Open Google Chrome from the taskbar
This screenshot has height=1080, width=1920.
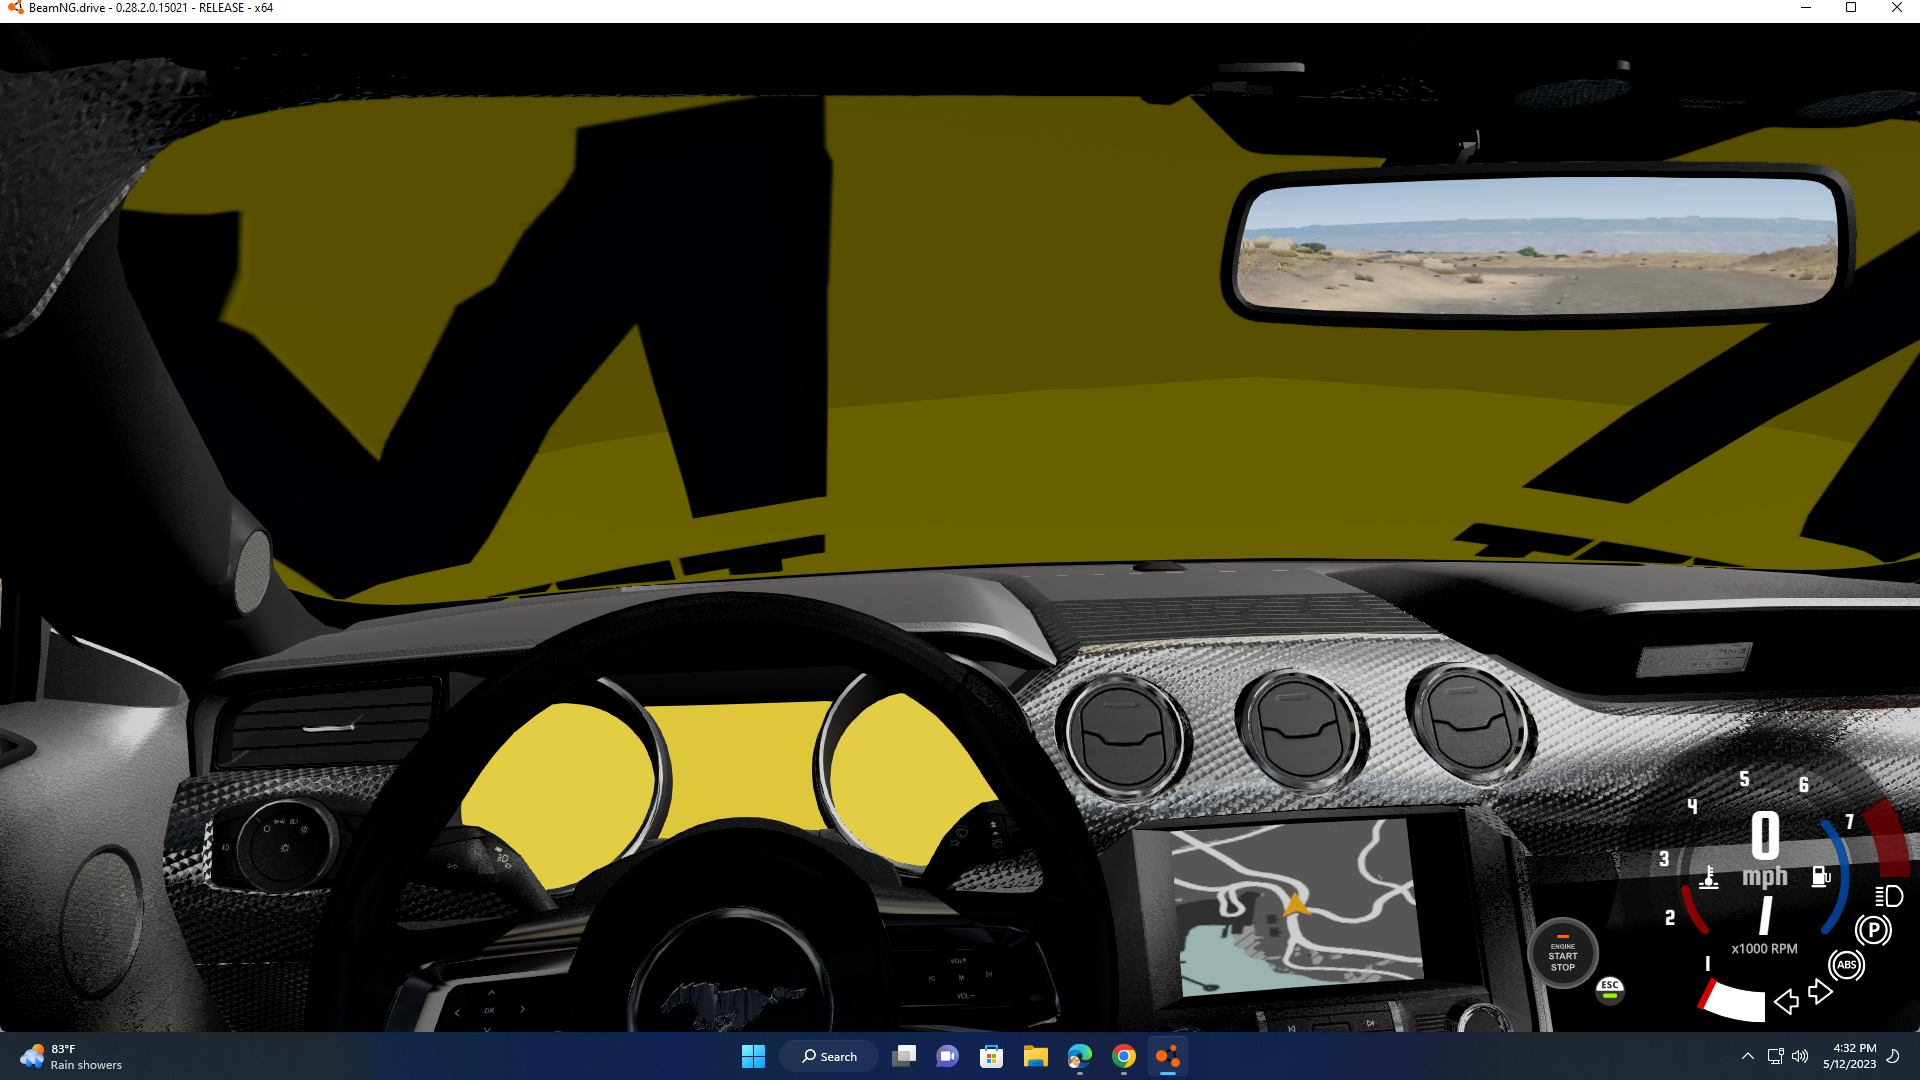coord(1123,1056)
